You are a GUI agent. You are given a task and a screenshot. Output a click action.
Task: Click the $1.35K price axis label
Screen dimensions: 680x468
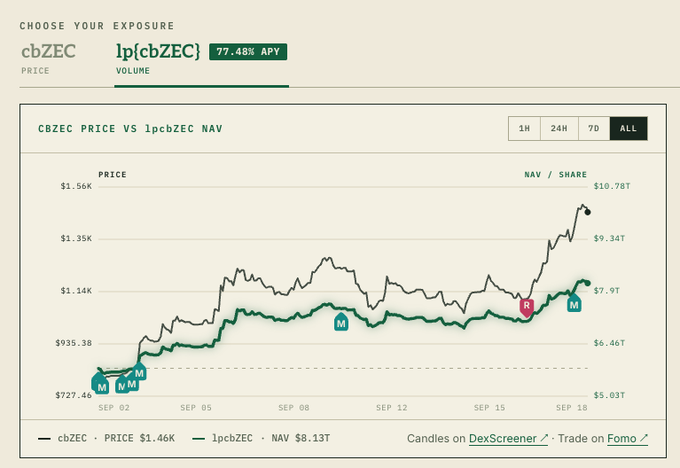(x=76, y=238)
